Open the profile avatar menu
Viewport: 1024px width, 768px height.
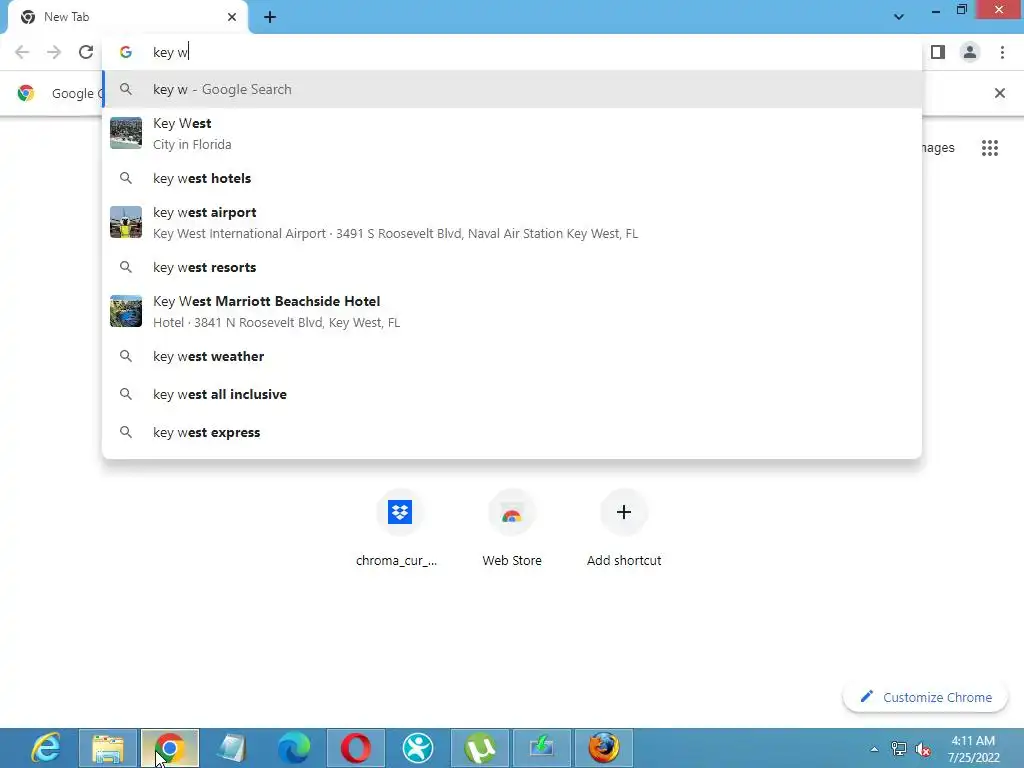[970, 52]
